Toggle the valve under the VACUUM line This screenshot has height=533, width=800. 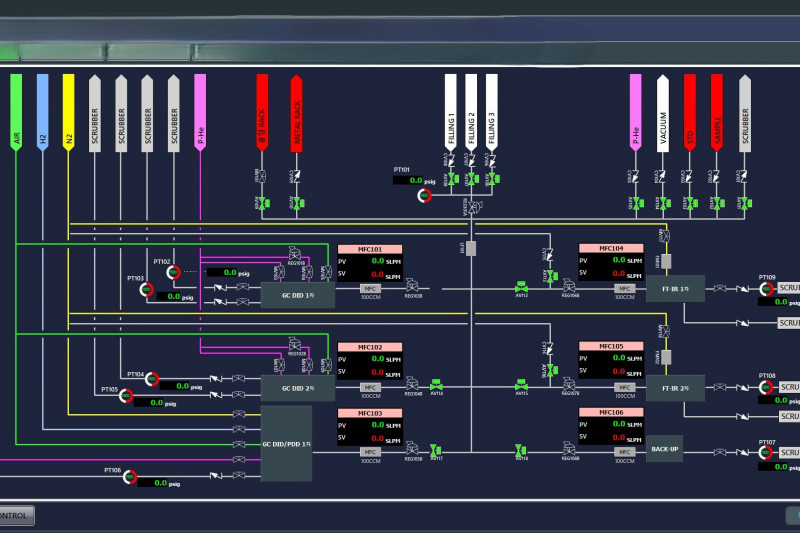(x=661, y=203)
